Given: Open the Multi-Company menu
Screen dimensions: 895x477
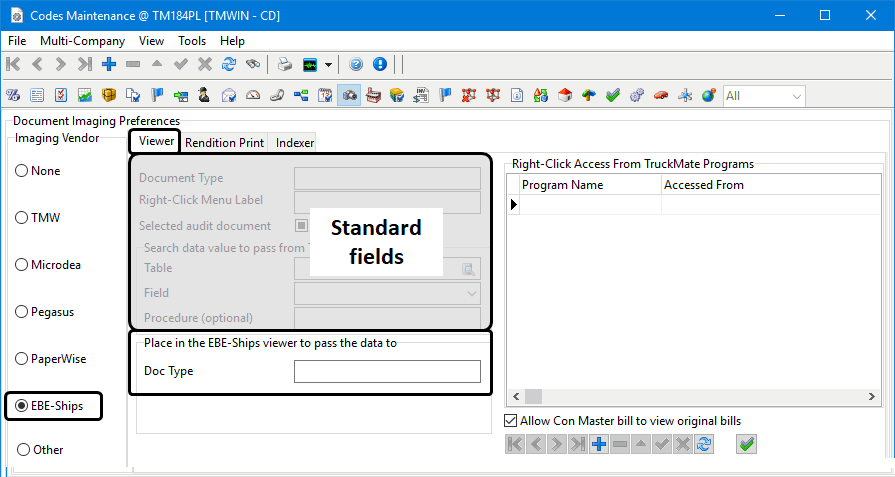Looking at the screenshot, I should (82, 41).
